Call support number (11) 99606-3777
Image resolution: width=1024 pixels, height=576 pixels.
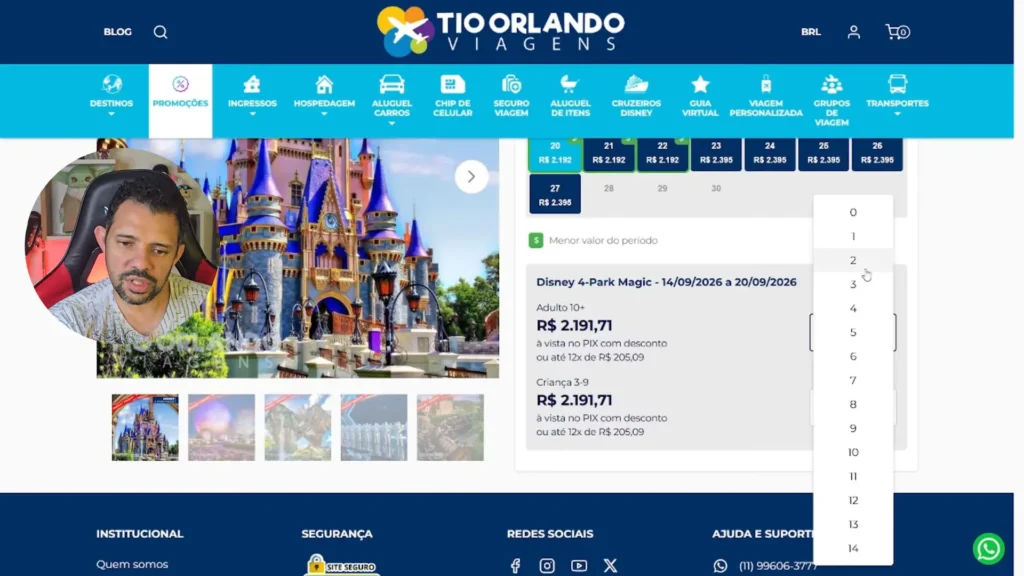pyautogui.click(x=777, y=566)
